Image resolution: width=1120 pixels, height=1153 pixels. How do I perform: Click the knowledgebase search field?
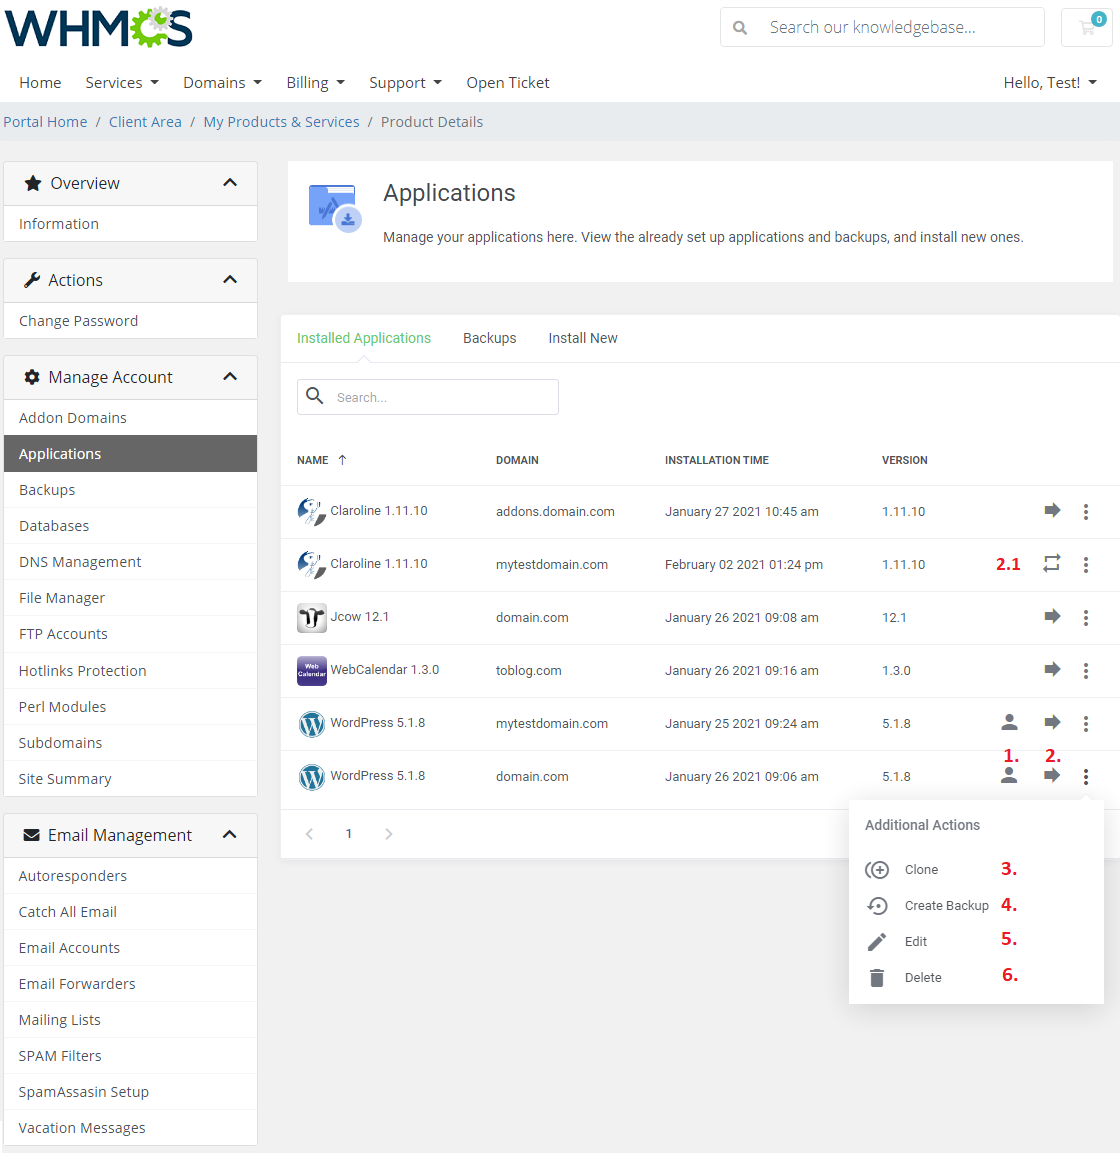coord(882,27)
